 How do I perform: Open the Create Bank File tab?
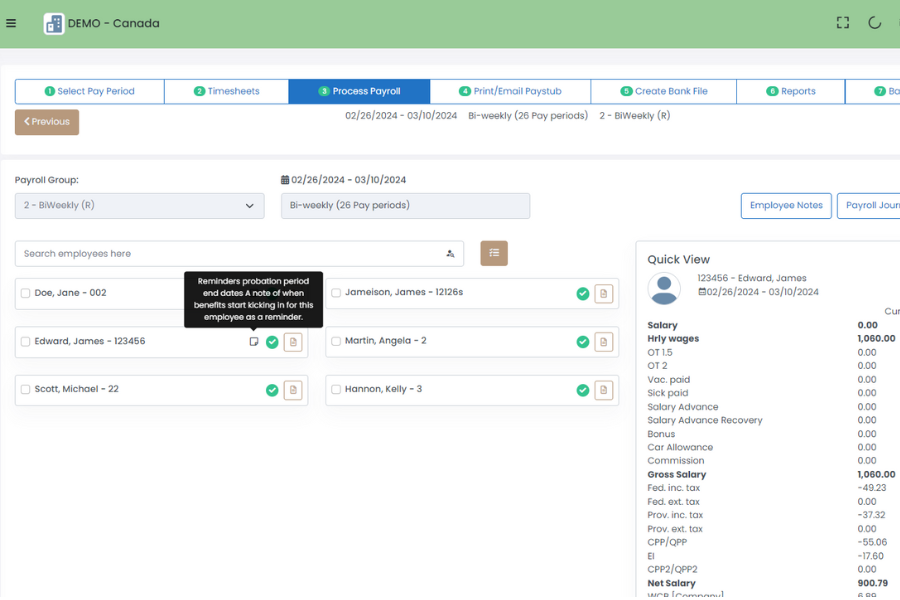point(663,91)
